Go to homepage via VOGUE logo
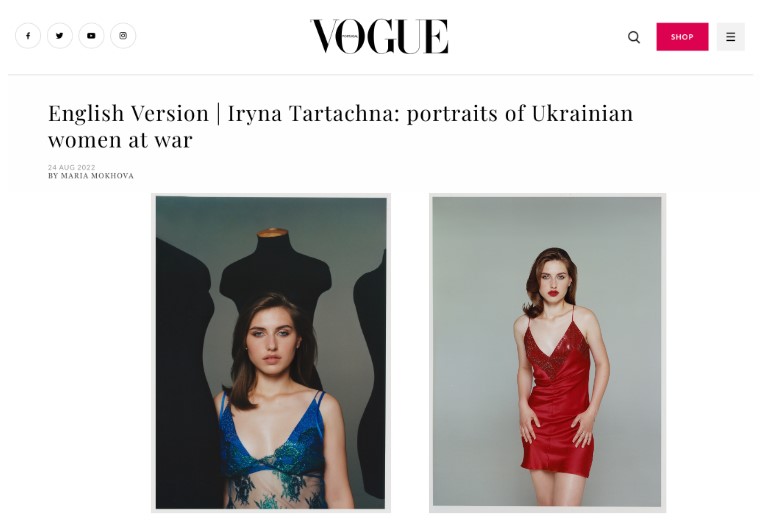 click(x=379, y=36)
